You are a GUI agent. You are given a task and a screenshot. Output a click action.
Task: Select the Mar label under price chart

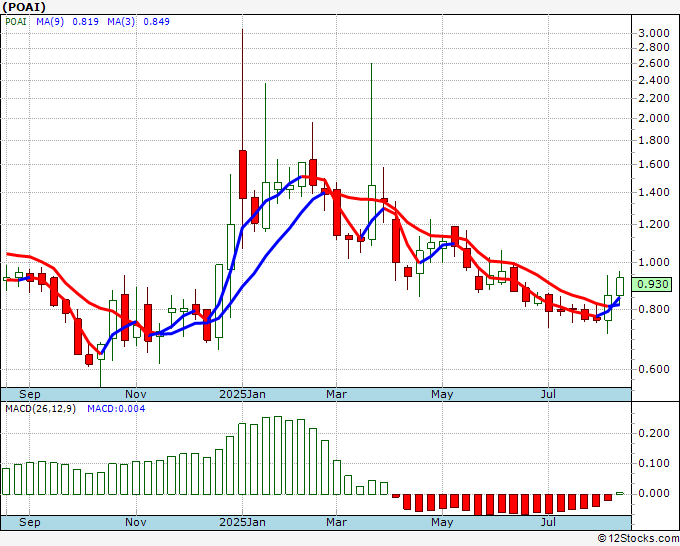(336, 394)
